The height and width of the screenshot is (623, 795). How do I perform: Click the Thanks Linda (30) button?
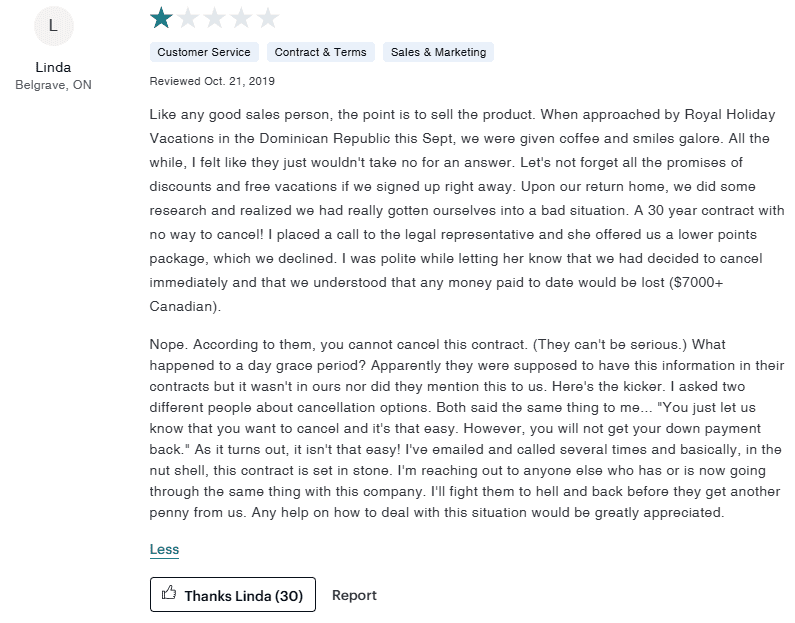(x=233, y=595)
